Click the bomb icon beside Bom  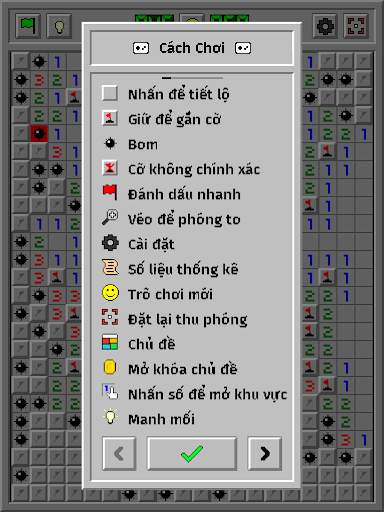point(110,144)
